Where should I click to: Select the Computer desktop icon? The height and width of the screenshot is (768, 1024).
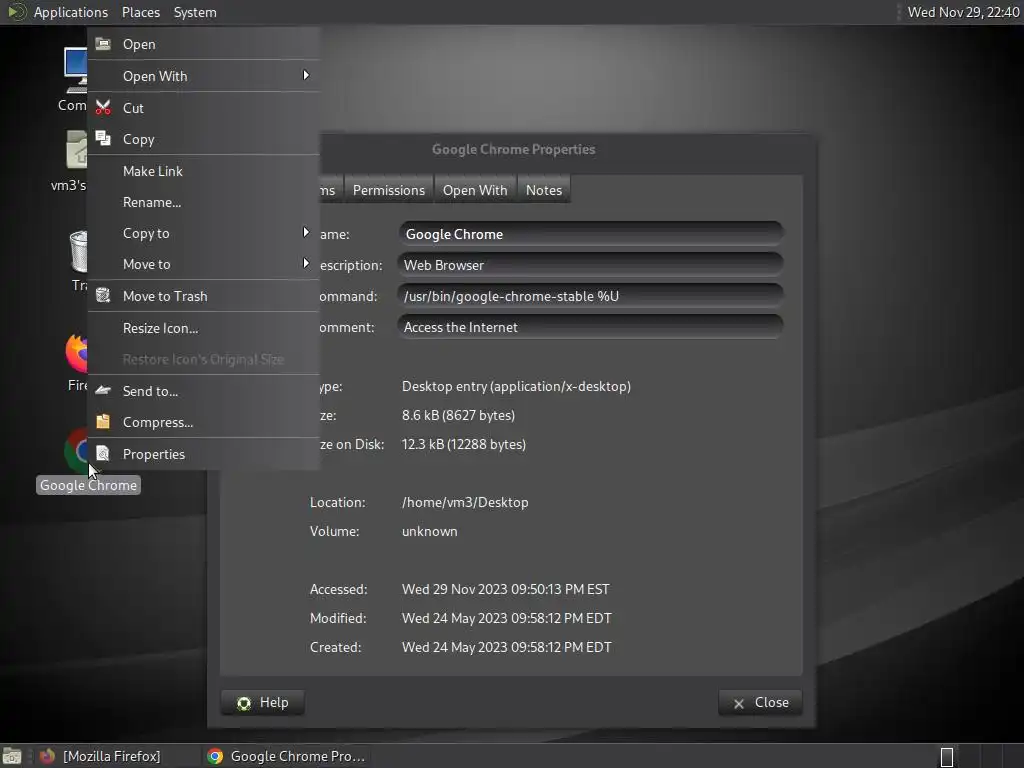pos(75,71)
